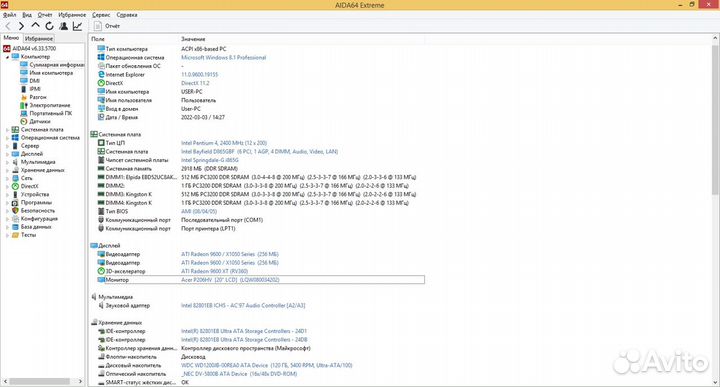Select the Тесты folder icon
720x387 pixels.
click(x=15, y=235)
